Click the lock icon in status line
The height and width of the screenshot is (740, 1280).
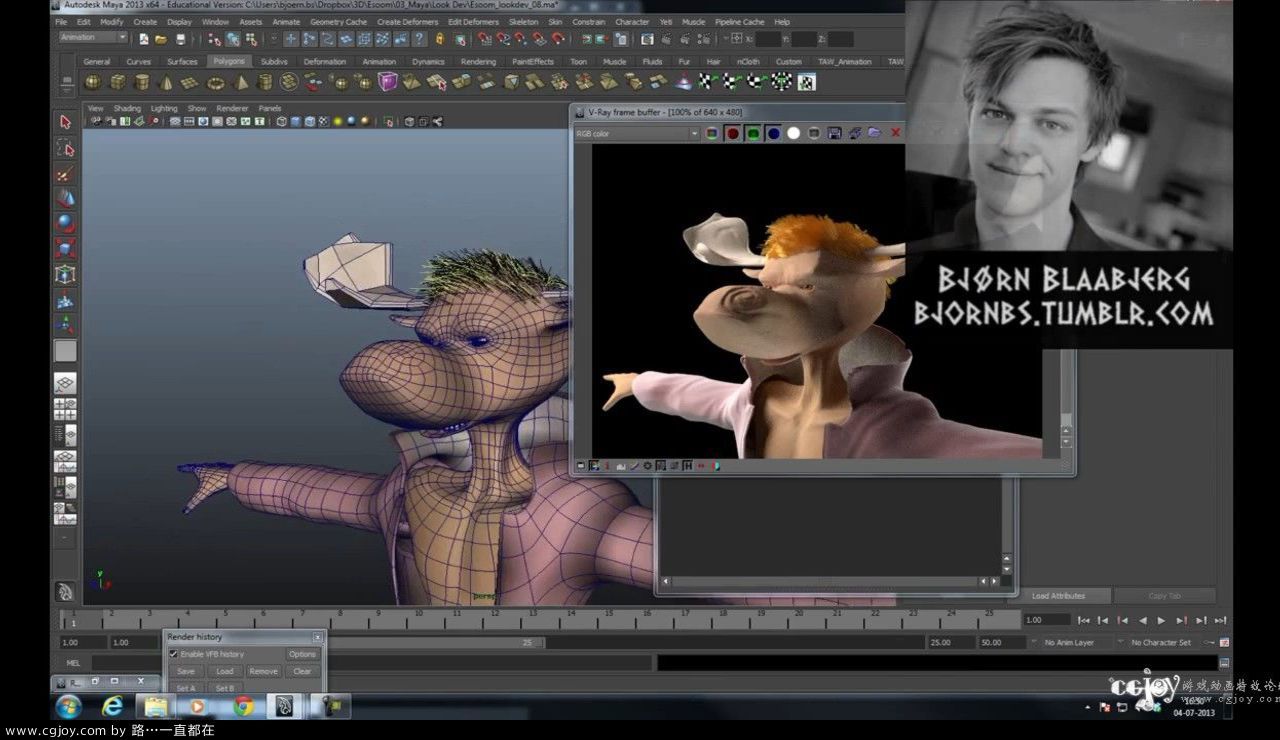[440, 39]
